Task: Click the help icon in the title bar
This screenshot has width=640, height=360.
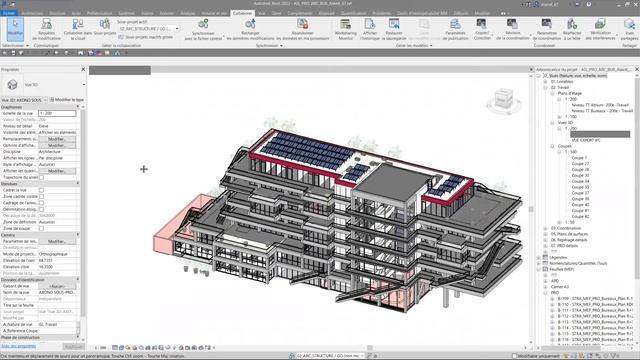Action: [589, 4]
